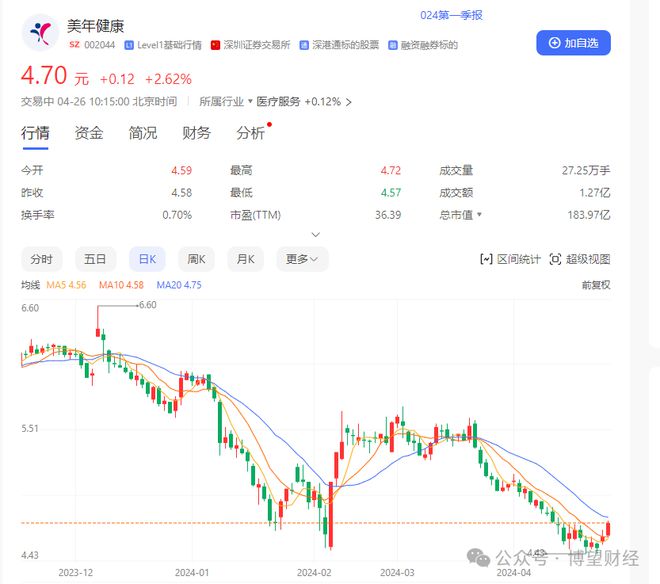
Task: Click the 融资融券标的 badge icon
Action: click(392, 45)
